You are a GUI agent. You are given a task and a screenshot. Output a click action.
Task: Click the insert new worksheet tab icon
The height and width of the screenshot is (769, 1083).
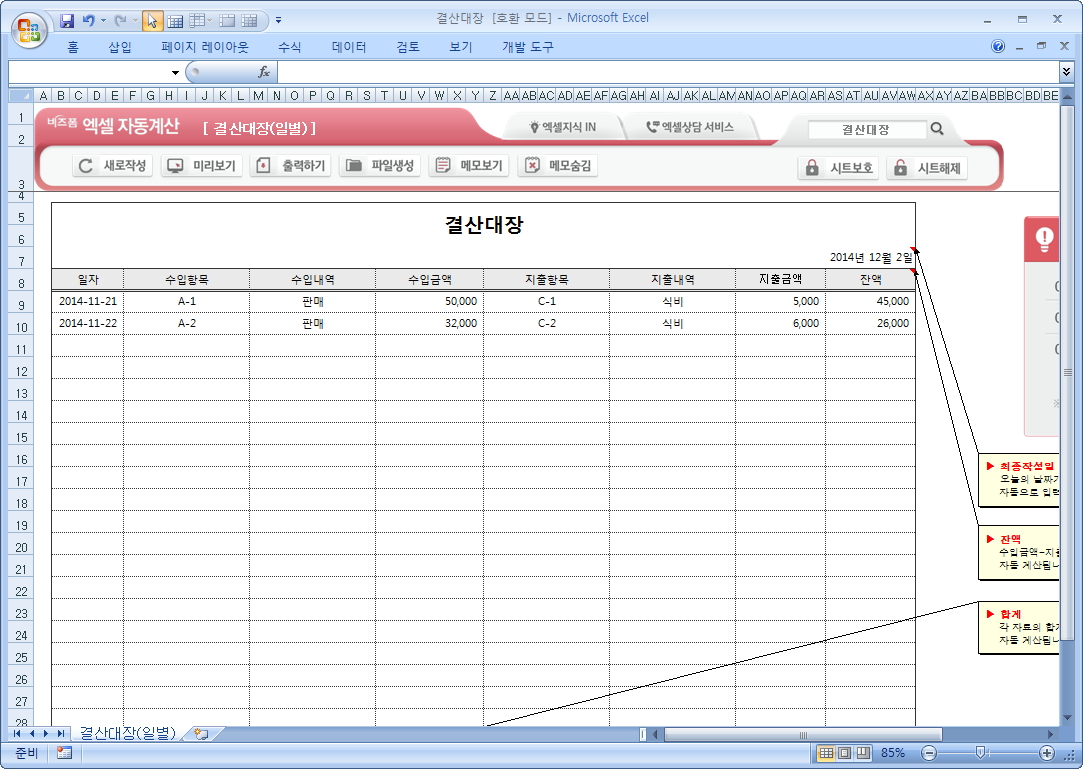[201, 734]
